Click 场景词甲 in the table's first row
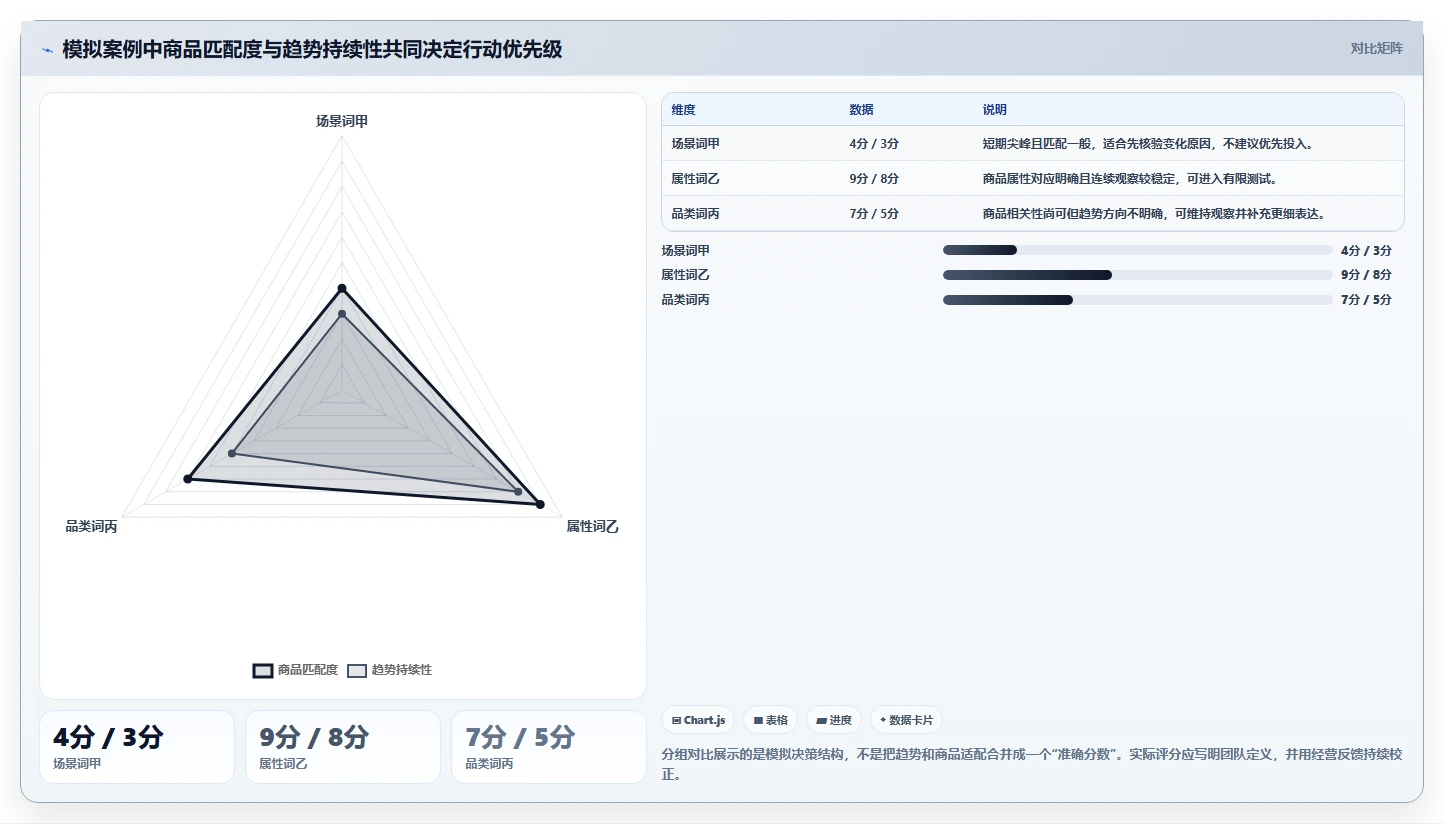Screen dimensions: 1444x824 click(696, 143)
